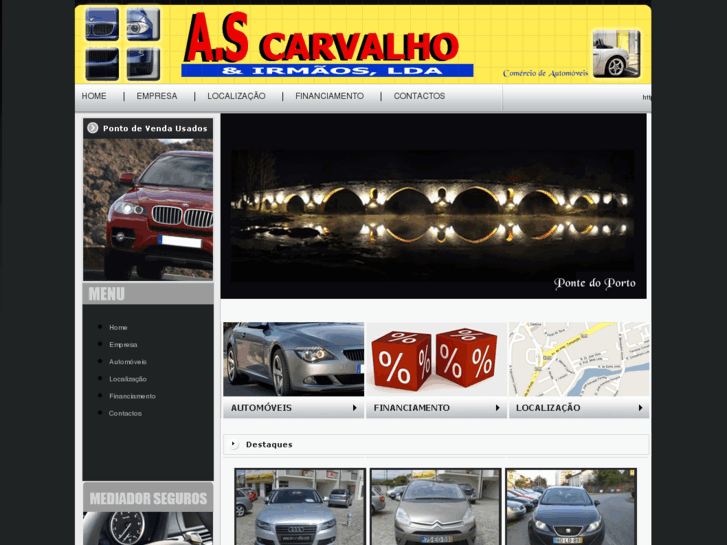This screenshot has width=727, height=545.
Task: Select CONTACTOS in the top navigation
Action: (x=419, y=96)
